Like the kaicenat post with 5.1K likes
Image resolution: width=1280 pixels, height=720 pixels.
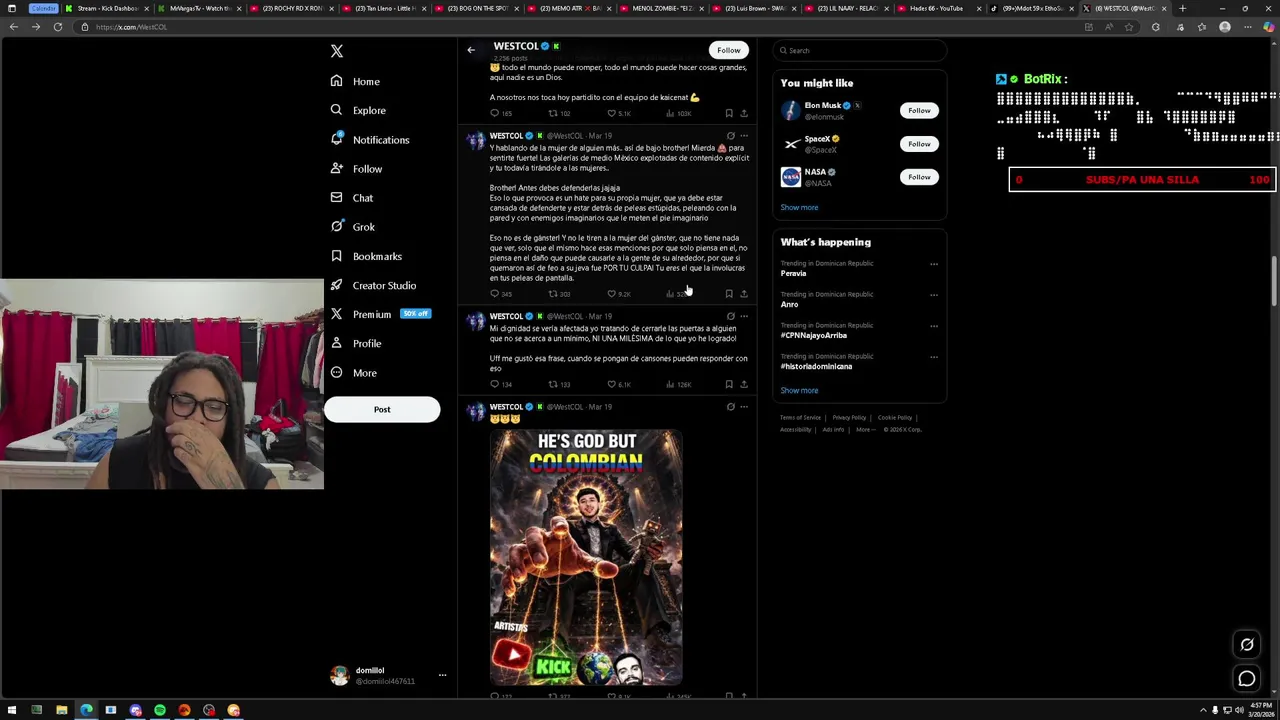pyautogui.click(x=619, y=113)
